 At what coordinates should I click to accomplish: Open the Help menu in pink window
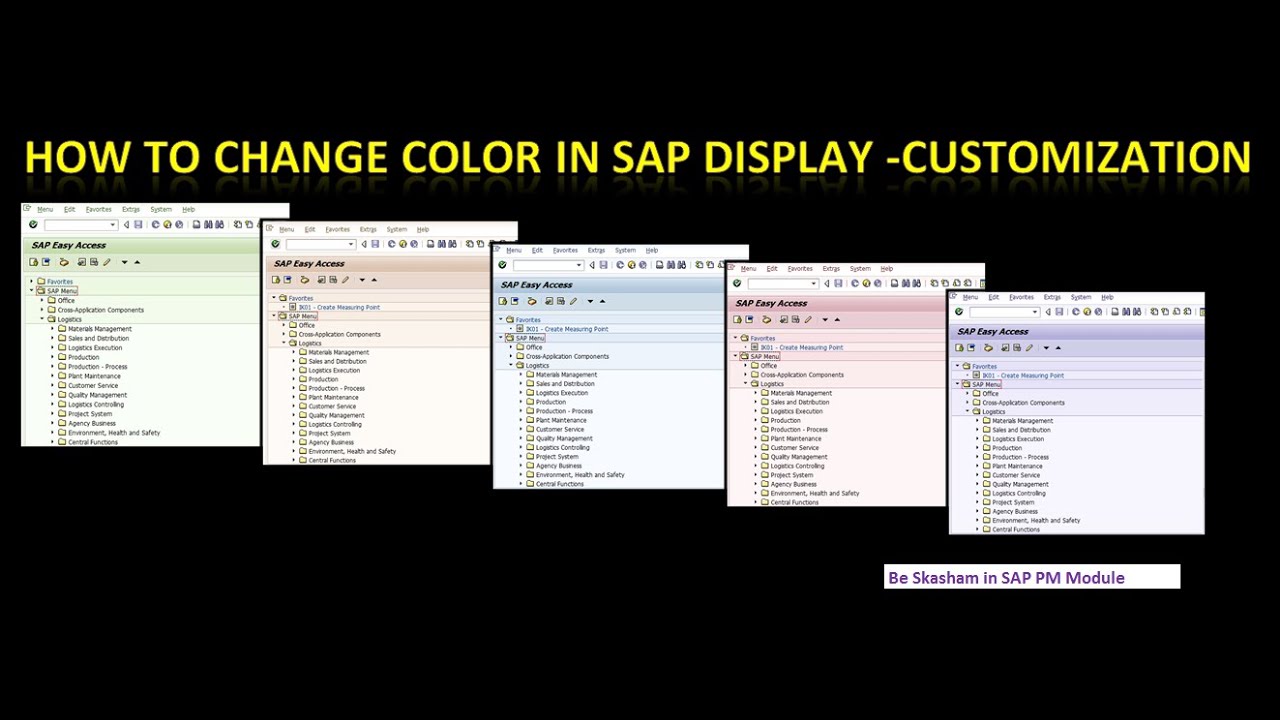(887, 269)
